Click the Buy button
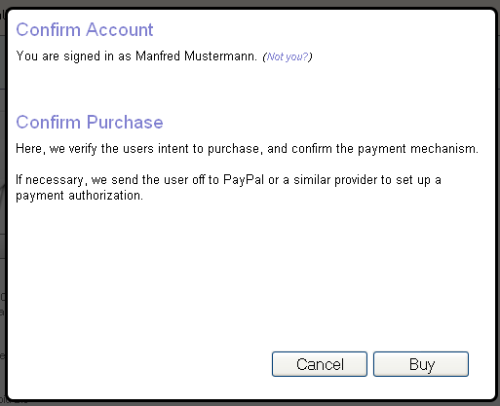The height and width of the screenshot is (406, 500). click(x=421, y=364)
